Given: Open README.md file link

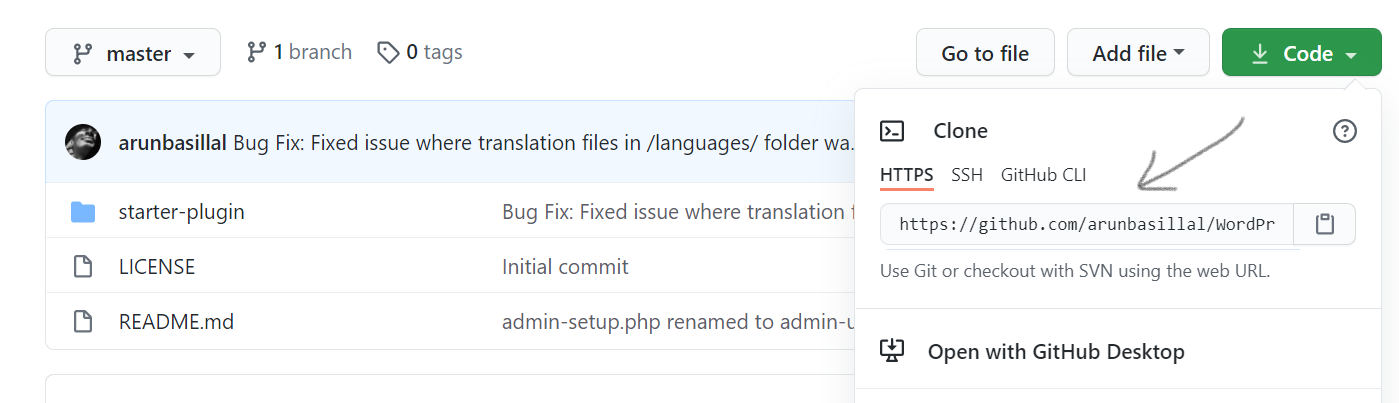Looking at the screenshot, I should pyautogui.click(x=176, y=322).
